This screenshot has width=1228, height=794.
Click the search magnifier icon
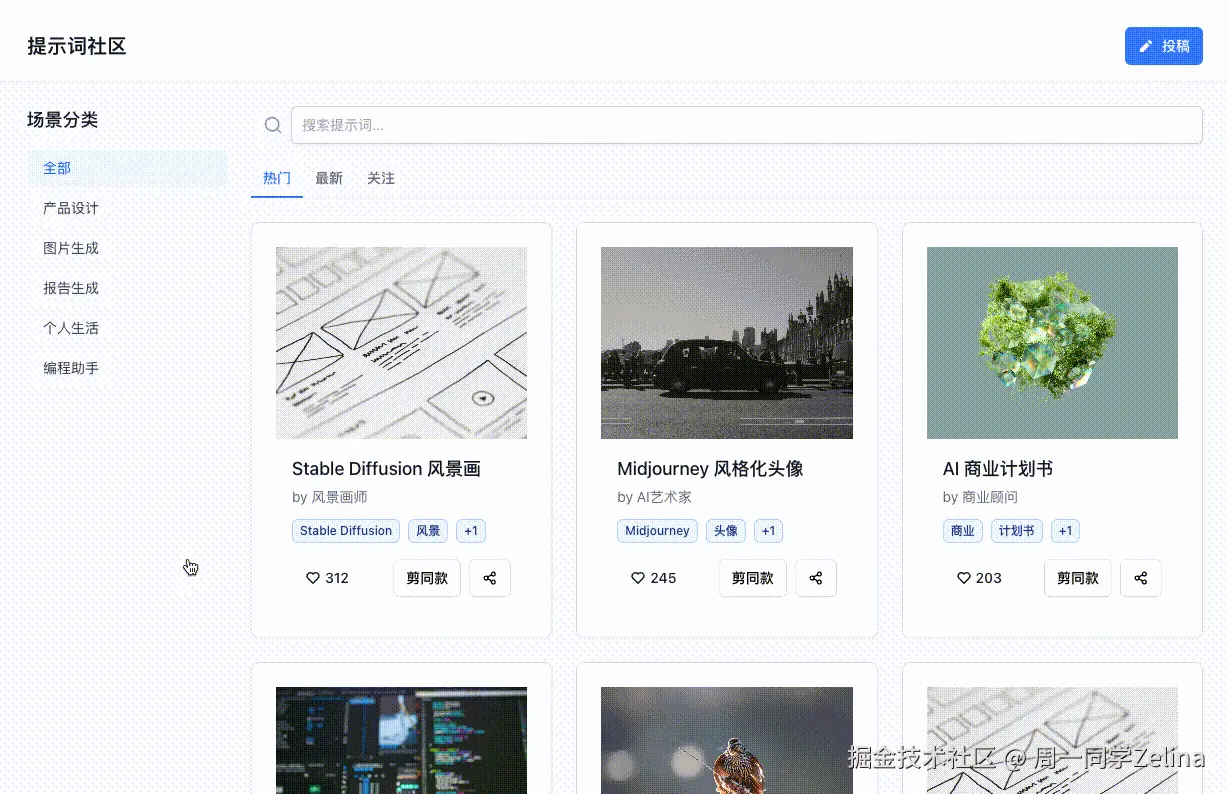[x=272, y=124]
